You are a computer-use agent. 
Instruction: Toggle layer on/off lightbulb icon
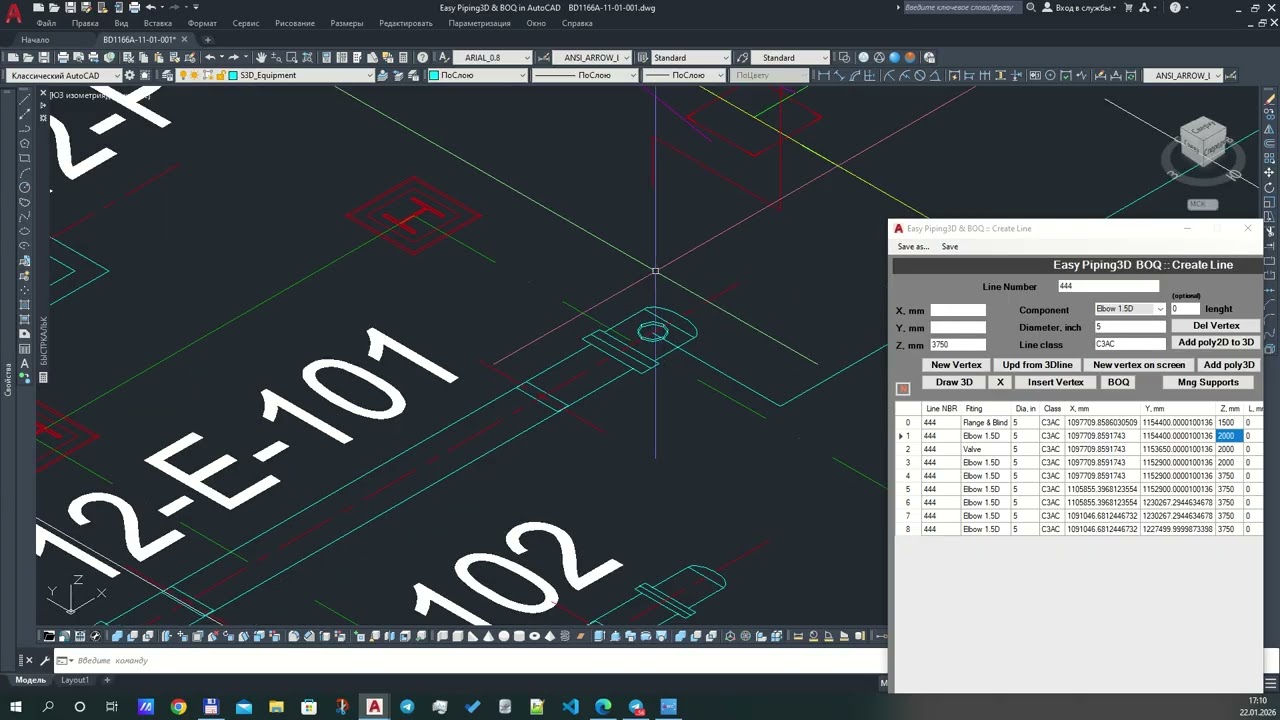(x=184, y=75)
